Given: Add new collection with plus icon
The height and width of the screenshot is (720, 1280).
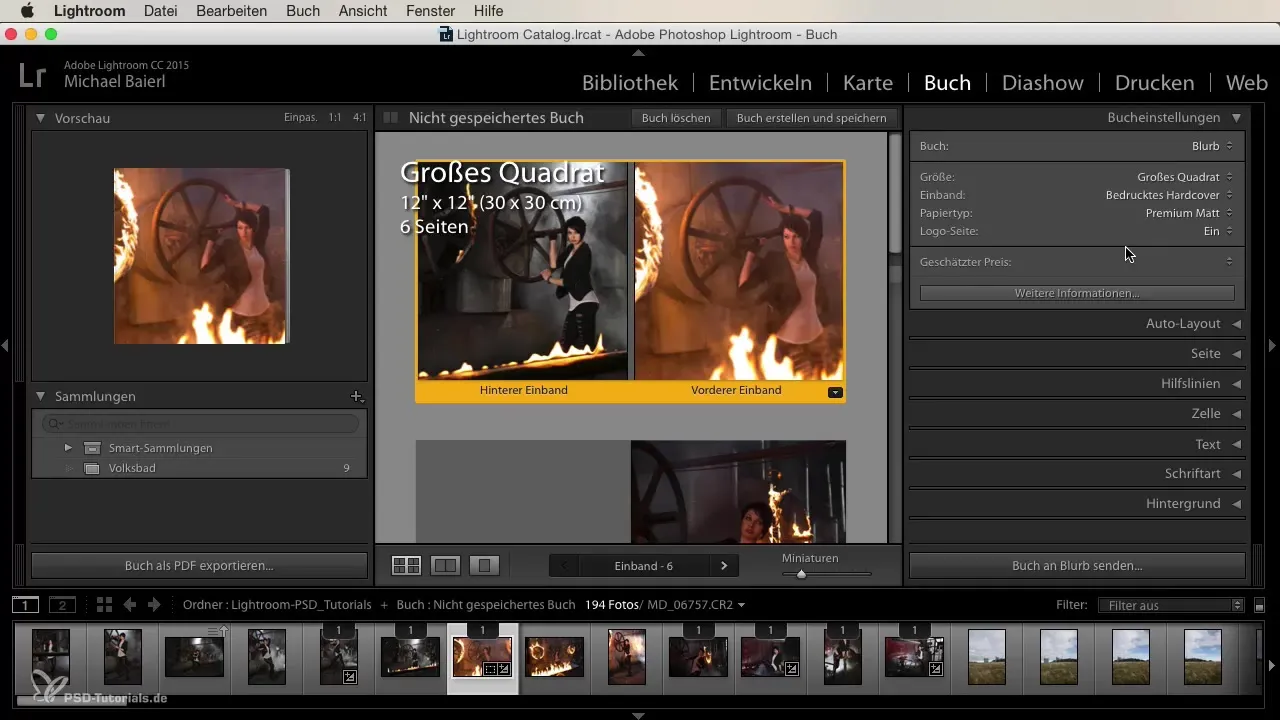Looking at the screenshot, I should (x=356, y=397).
